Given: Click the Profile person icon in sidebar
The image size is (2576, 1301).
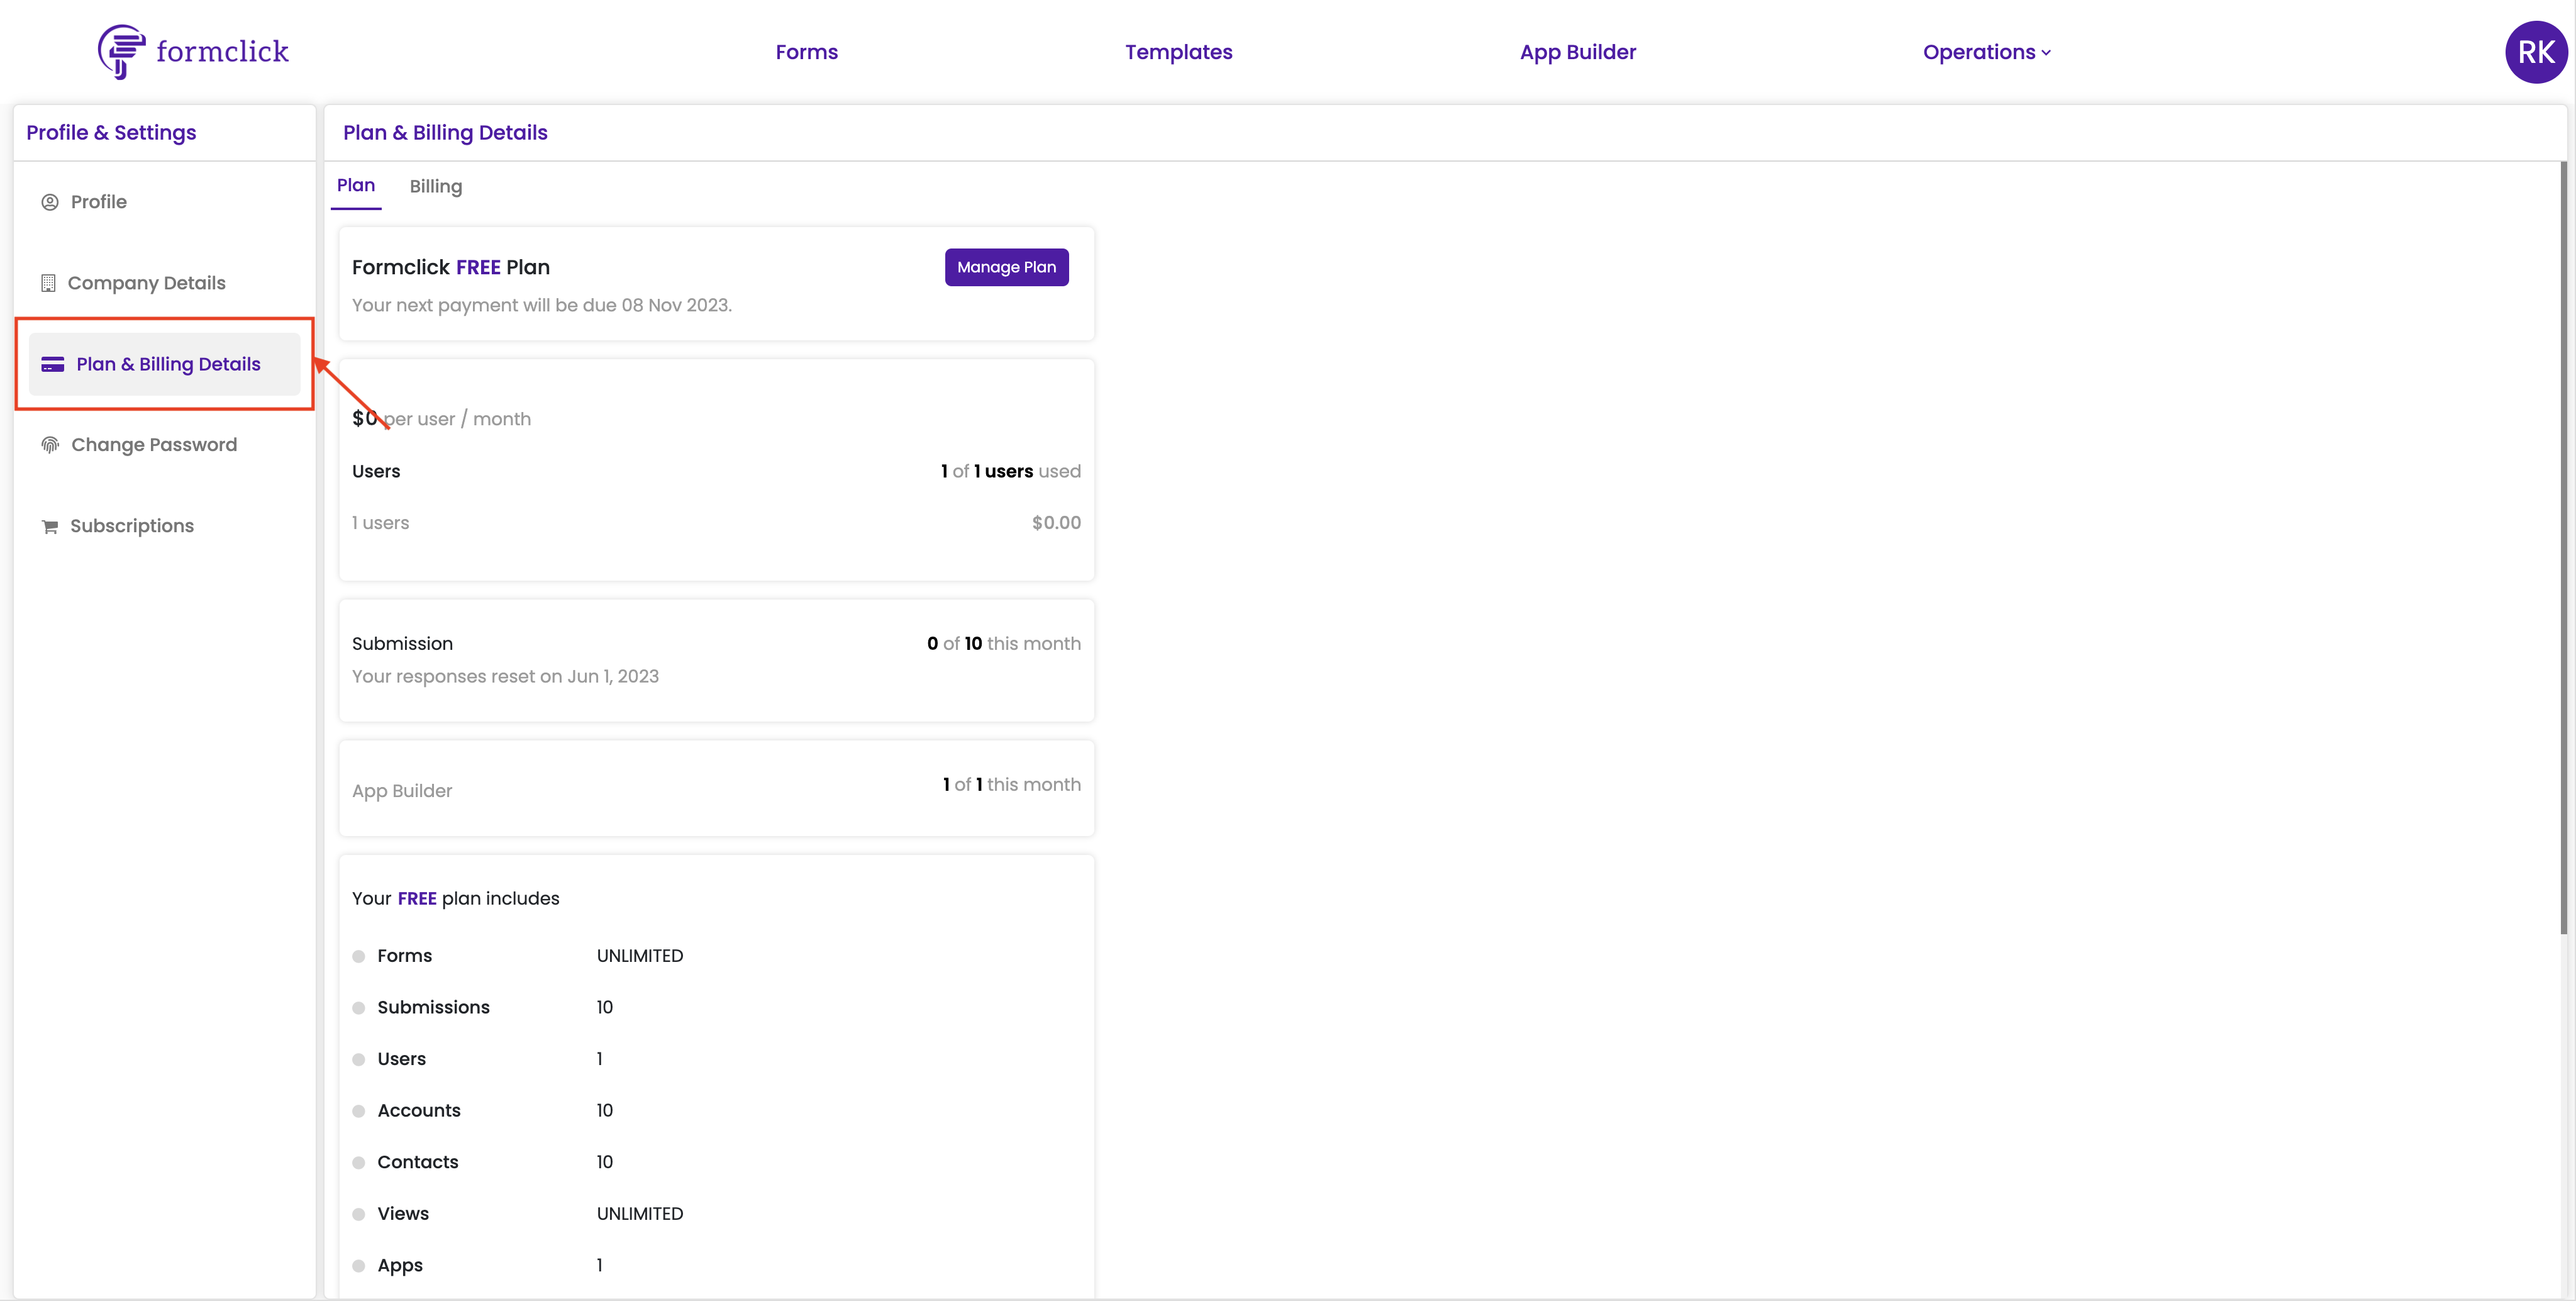Looking at the screenshot, I should [x=50, y=202].
